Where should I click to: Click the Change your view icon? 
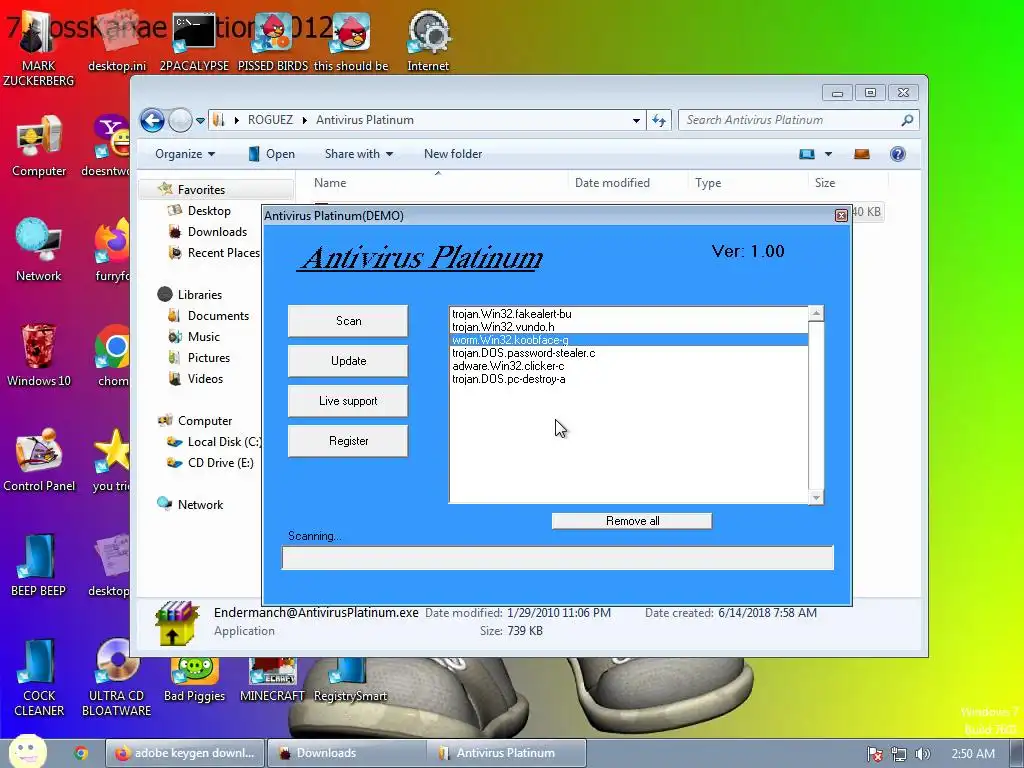pyautogui.click(x=807, y=154)
